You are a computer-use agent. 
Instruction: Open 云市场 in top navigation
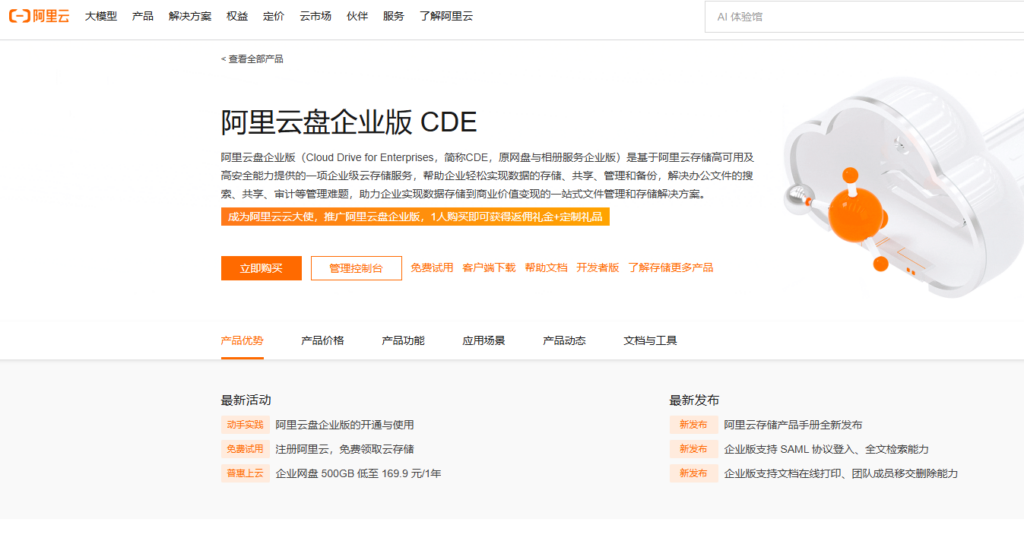[x=315, y=16]
